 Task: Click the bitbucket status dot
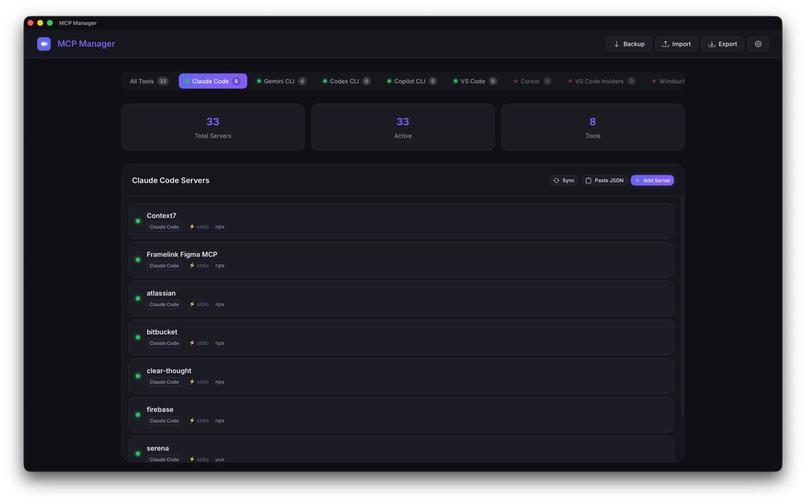[138, 338]
